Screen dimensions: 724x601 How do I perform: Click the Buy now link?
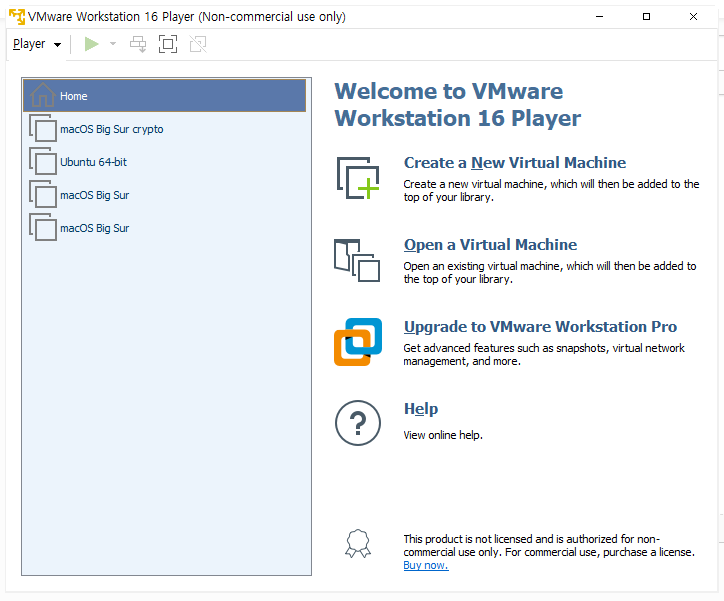pyautogui.click(x=426, y=565)
